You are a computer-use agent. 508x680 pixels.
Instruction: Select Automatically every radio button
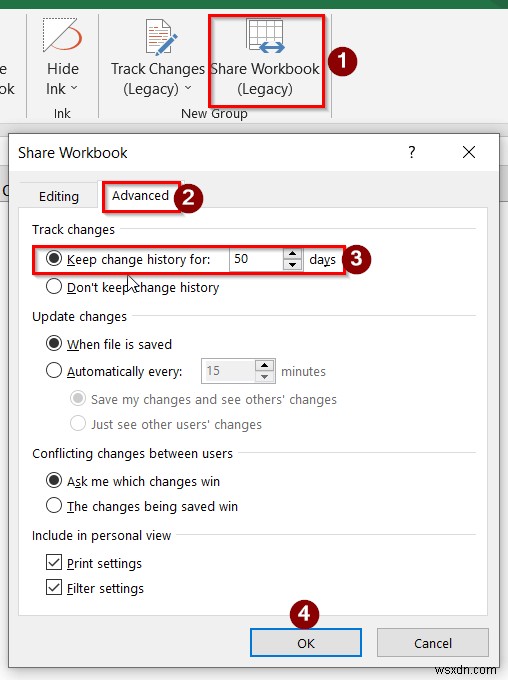[54, 371]
